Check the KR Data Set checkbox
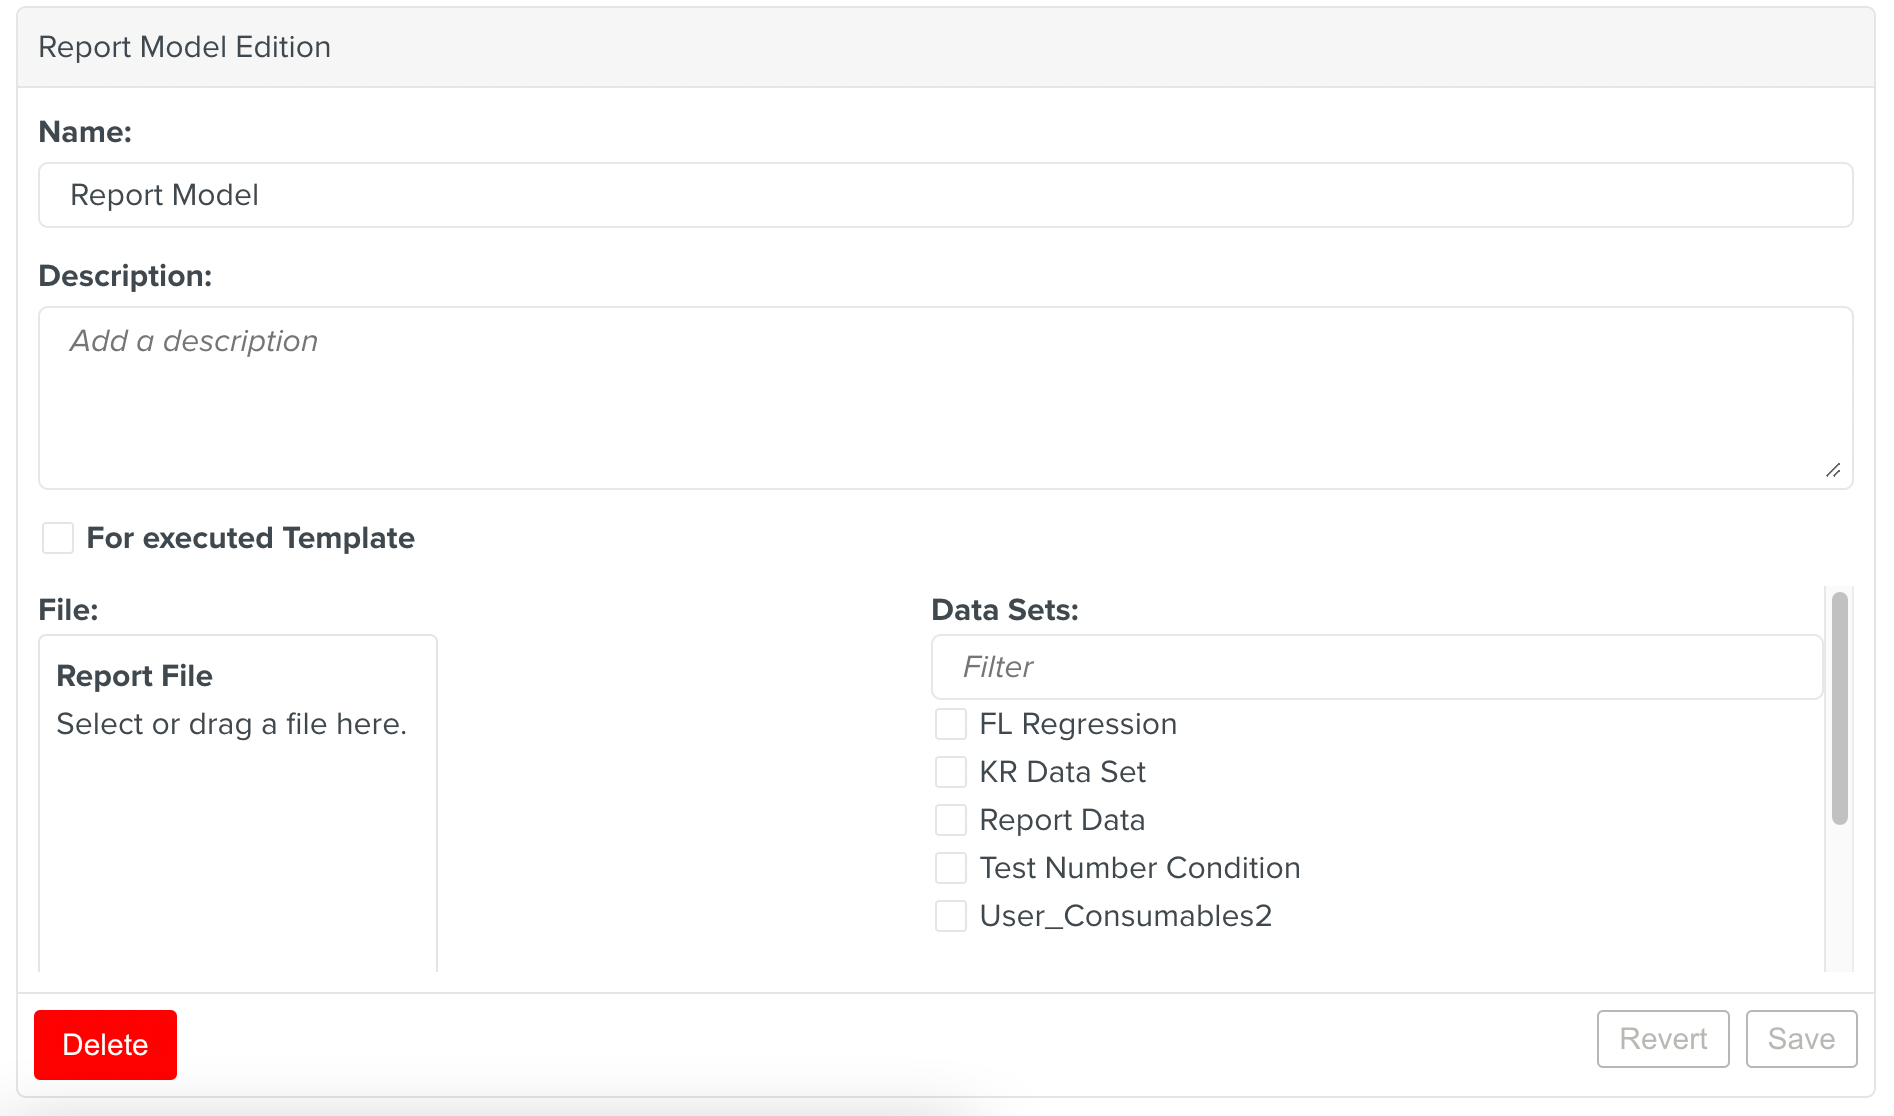Viewport: 1894px width, 1116px height. pyautogui.click(x=951, y=772)
